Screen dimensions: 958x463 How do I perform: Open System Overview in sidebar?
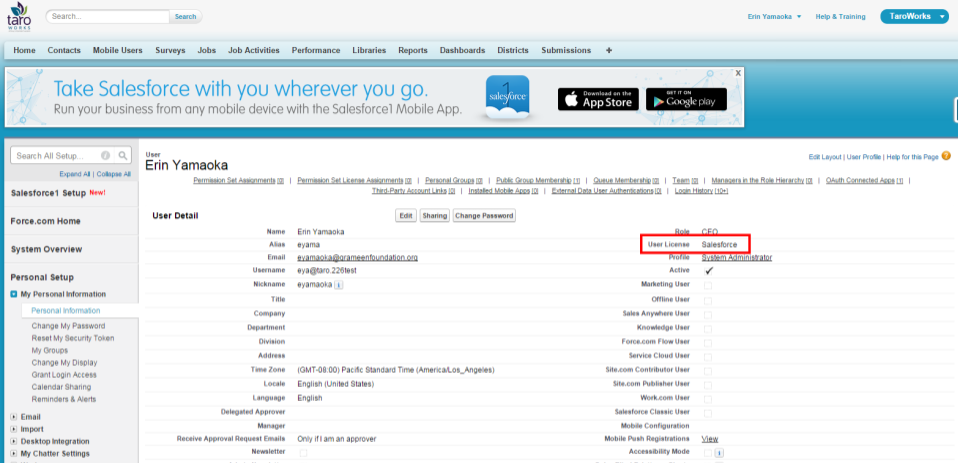point(46,249)
